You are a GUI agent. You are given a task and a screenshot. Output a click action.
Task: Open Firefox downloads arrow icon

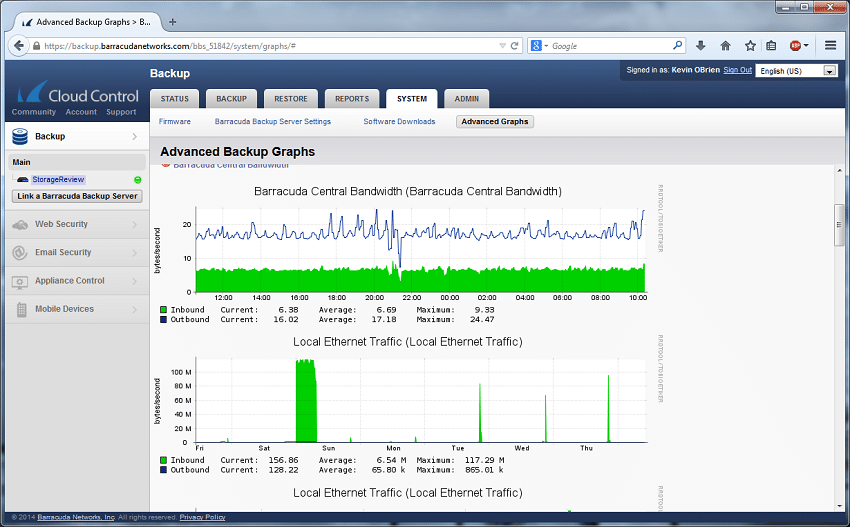point(700,46)
